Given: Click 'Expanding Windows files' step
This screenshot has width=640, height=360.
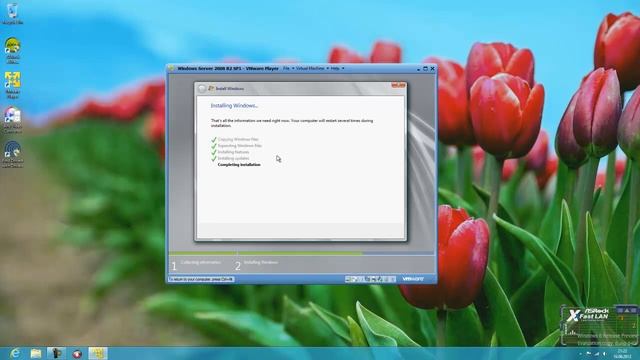Looking at the screenshot, I should (x=240, y=146).
